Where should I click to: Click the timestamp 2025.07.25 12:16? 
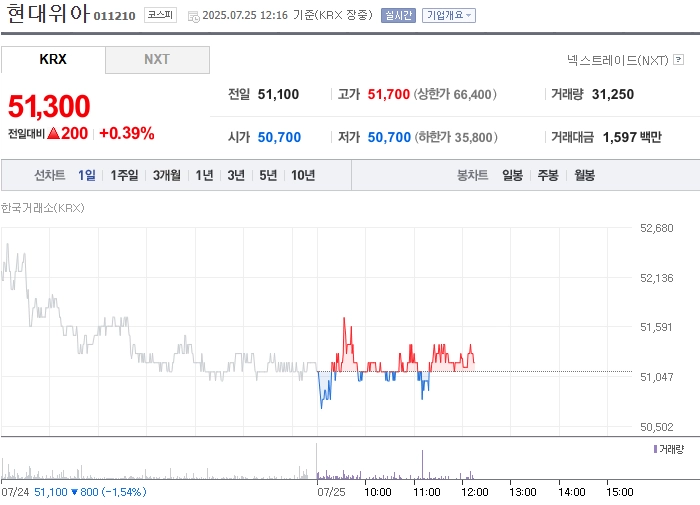click(x=245, y=15)
